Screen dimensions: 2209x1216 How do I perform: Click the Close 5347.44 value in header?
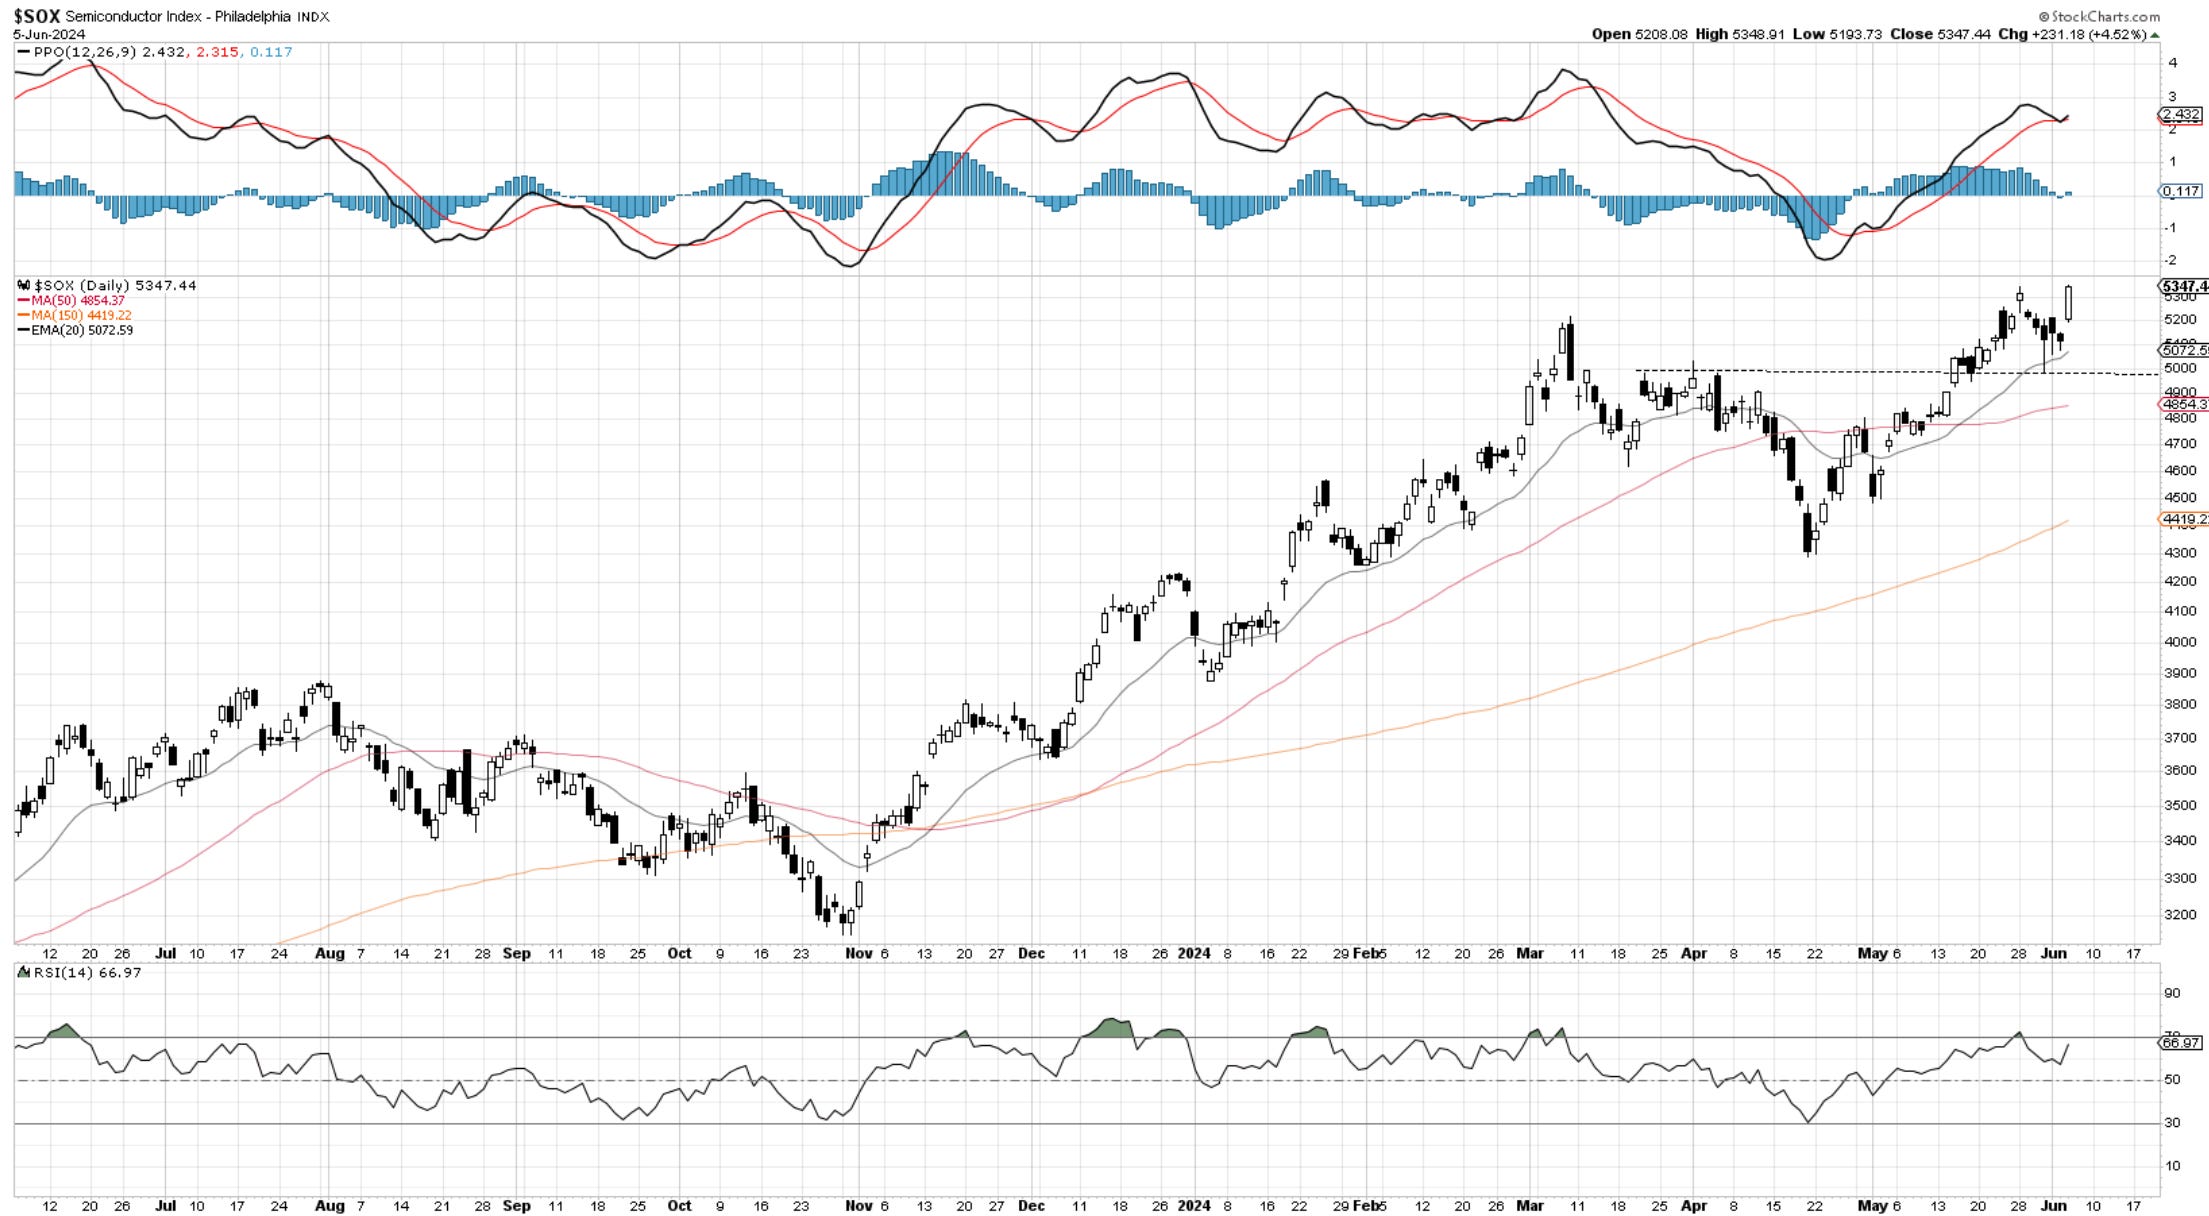pos(1964,34)
